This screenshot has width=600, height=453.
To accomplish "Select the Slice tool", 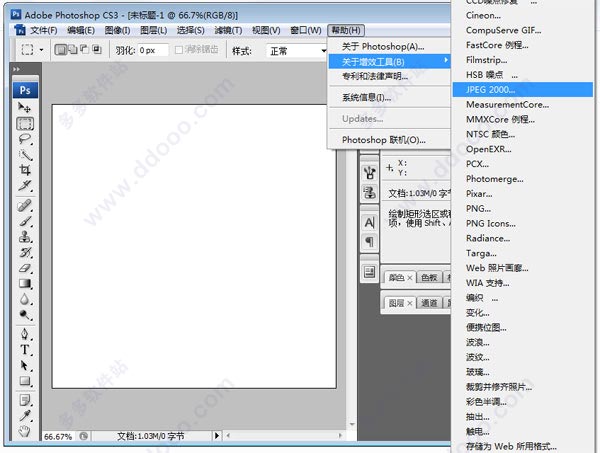I will (x=25, y=186).
